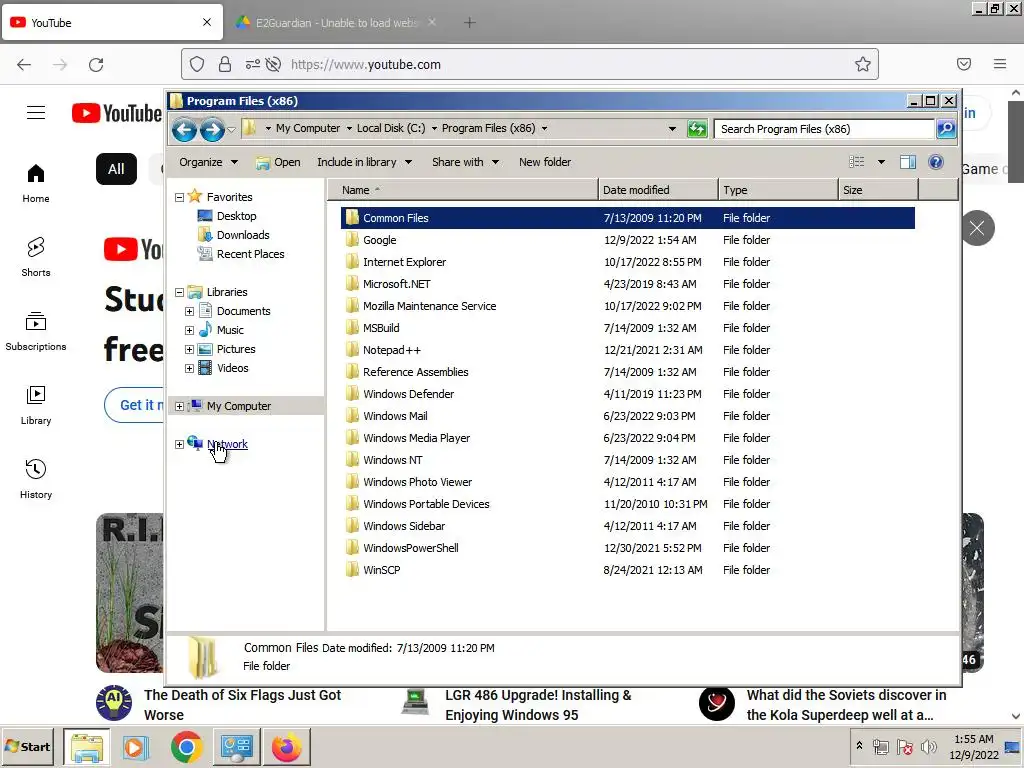Viewport: 1024px width, 768px height.
Task: Click the Search Program Files (x86) field
Action: [x=824, y=129]
